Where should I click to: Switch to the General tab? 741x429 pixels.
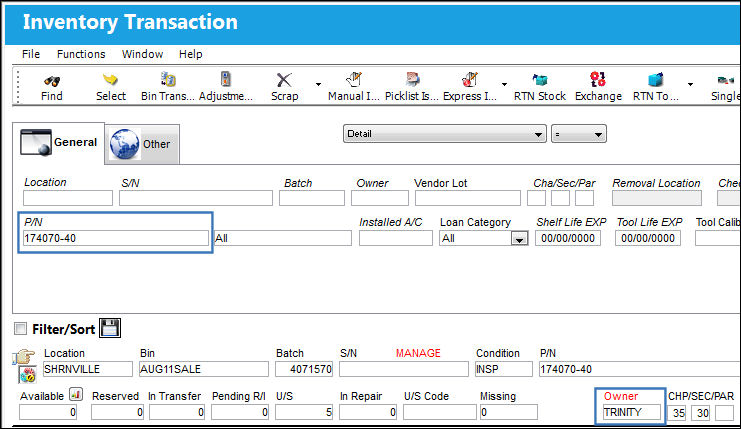click(x=59, y=143)
